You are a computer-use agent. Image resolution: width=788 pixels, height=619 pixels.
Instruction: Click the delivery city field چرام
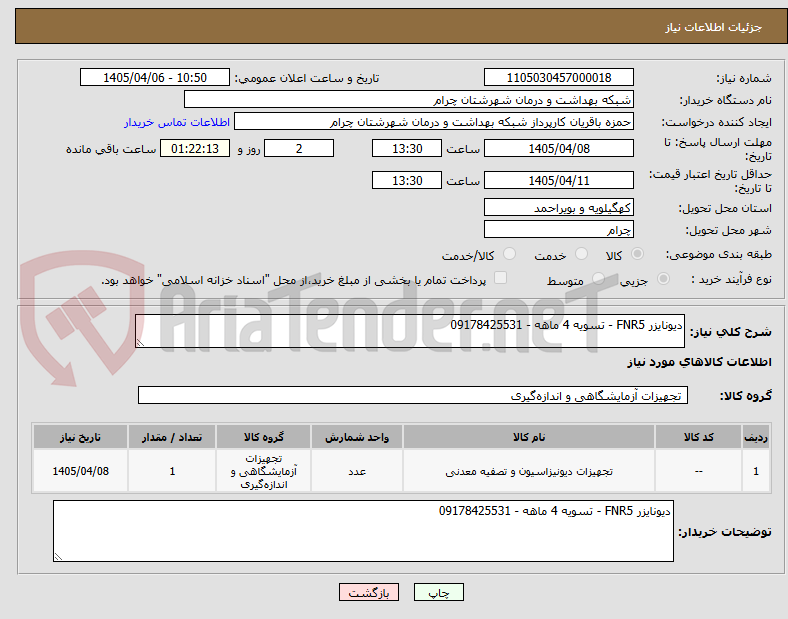pyautogui.click(x=559, y=230)
